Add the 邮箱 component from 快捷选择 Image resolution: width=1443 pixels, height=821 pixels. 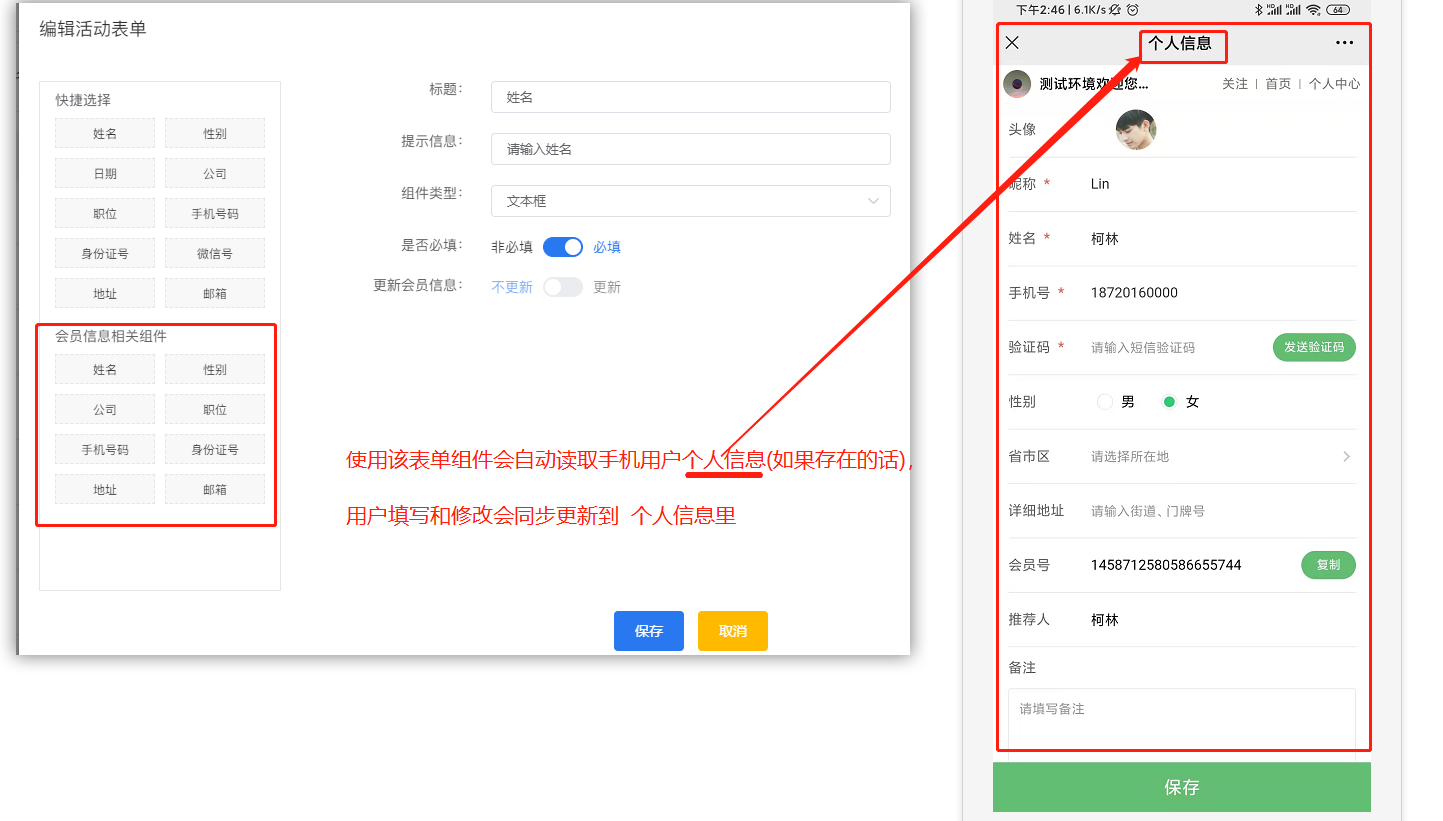pos(215,293)
